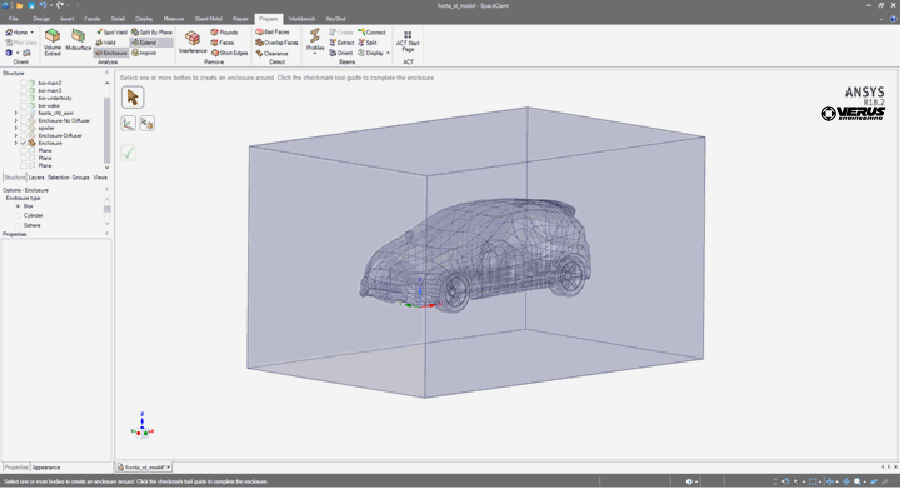Toggle visibility checkbox for Enclosure-No Diffuser
900x488 pixels.
click(24, 121)
